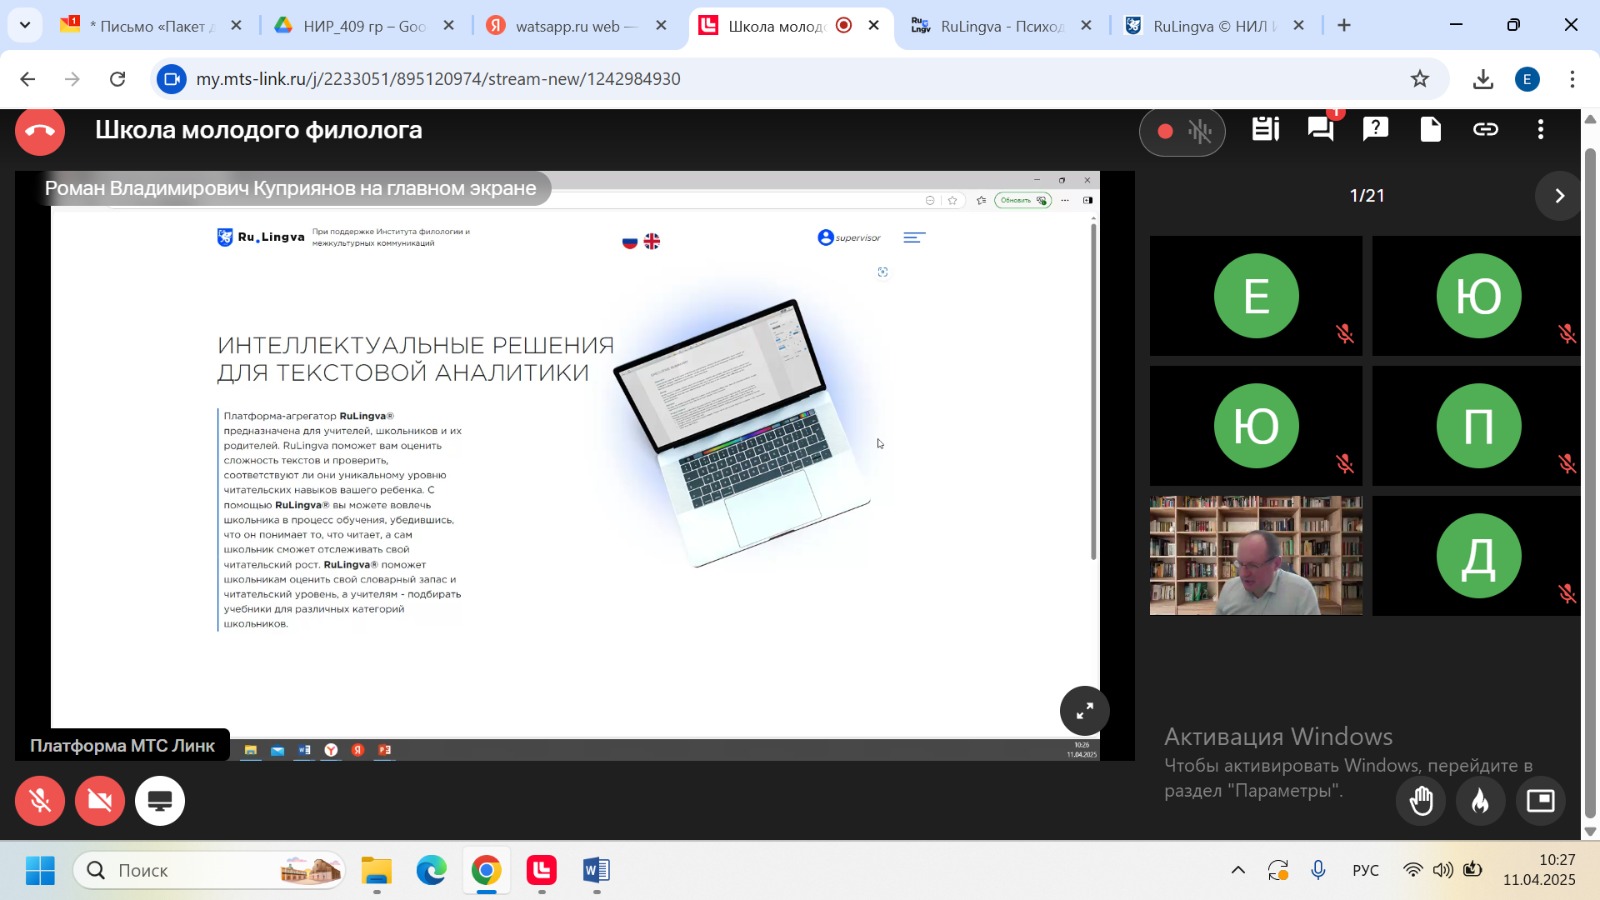The image size is (1600, 900).
Task: Select participant tile with letter Д
Action: [1478, 556]
